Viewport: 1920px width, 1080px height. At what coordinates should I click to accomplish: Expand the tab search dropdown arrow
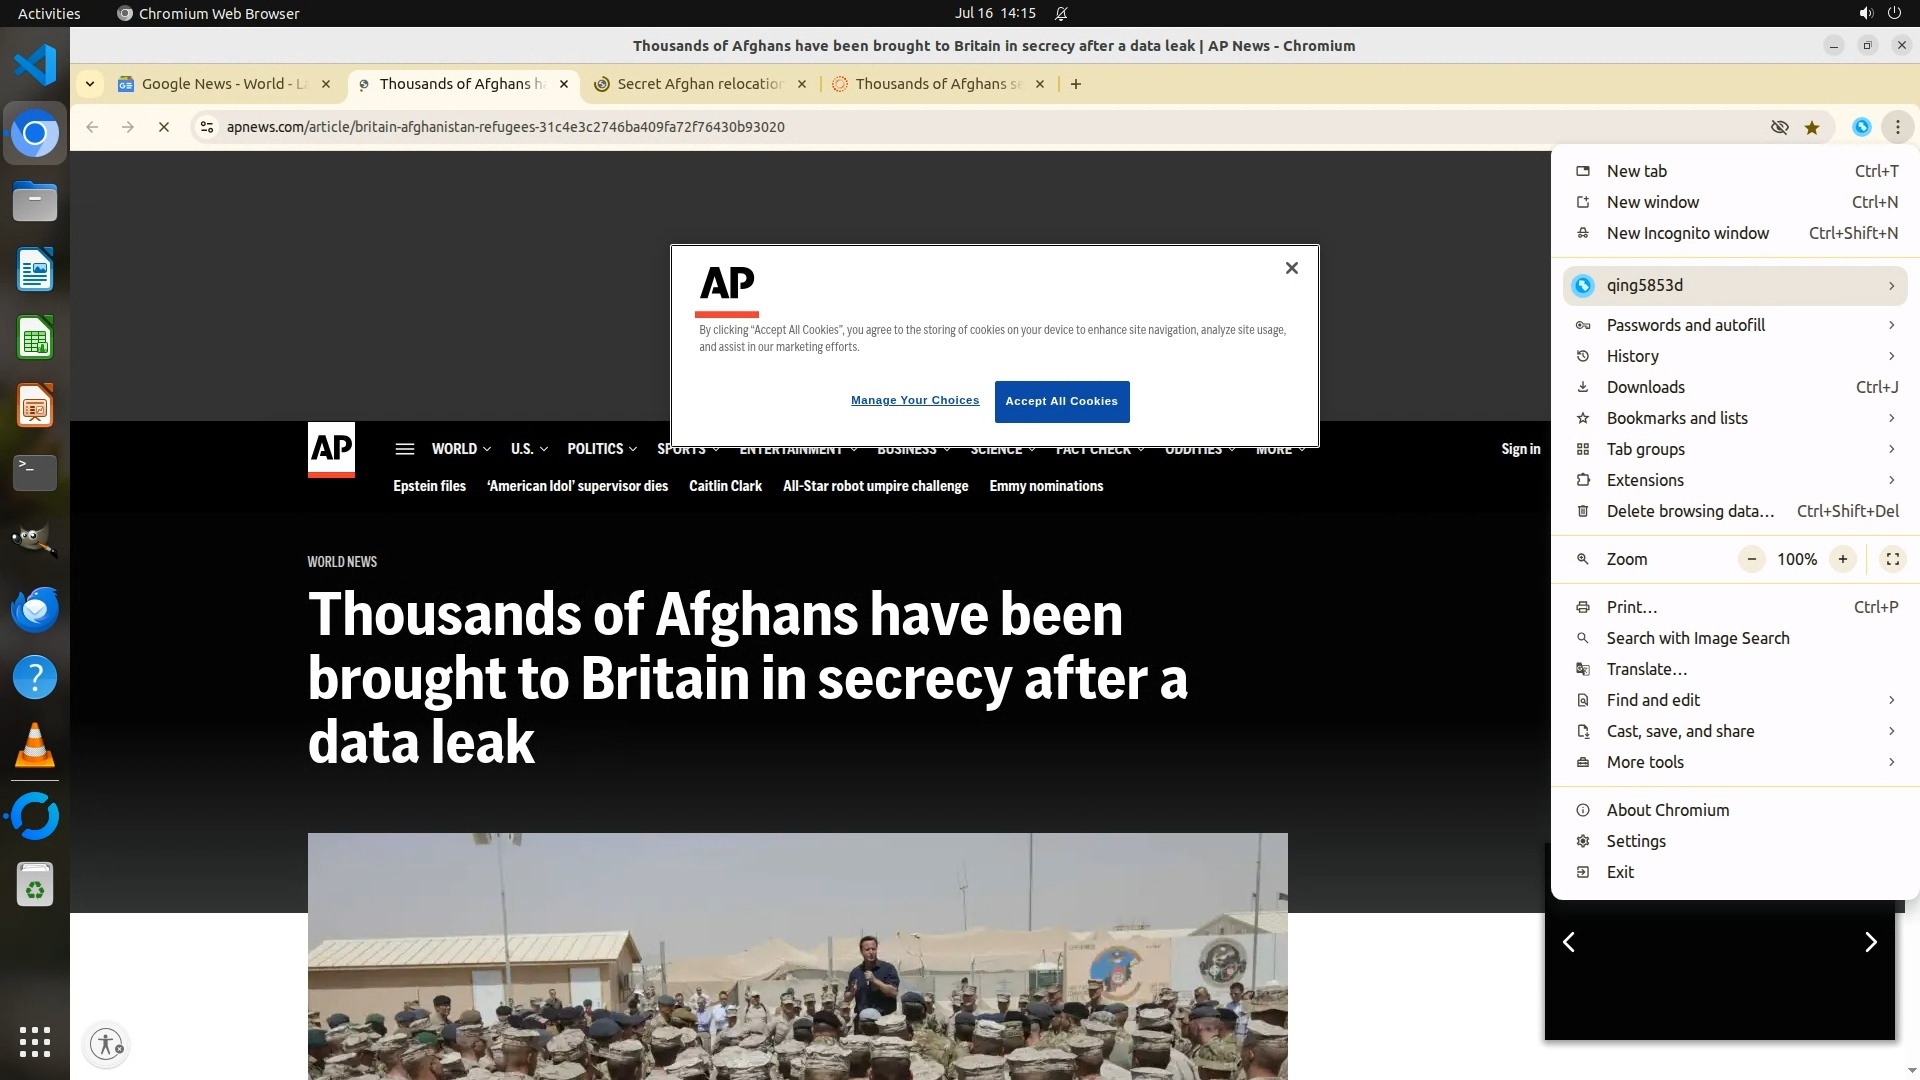point(90,84)
